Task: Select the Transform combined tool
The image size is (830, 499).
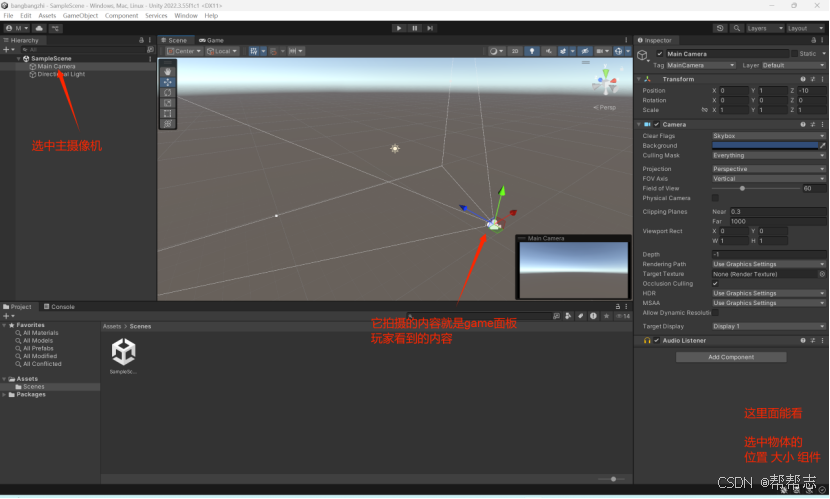Action: (x=168, y=124)
